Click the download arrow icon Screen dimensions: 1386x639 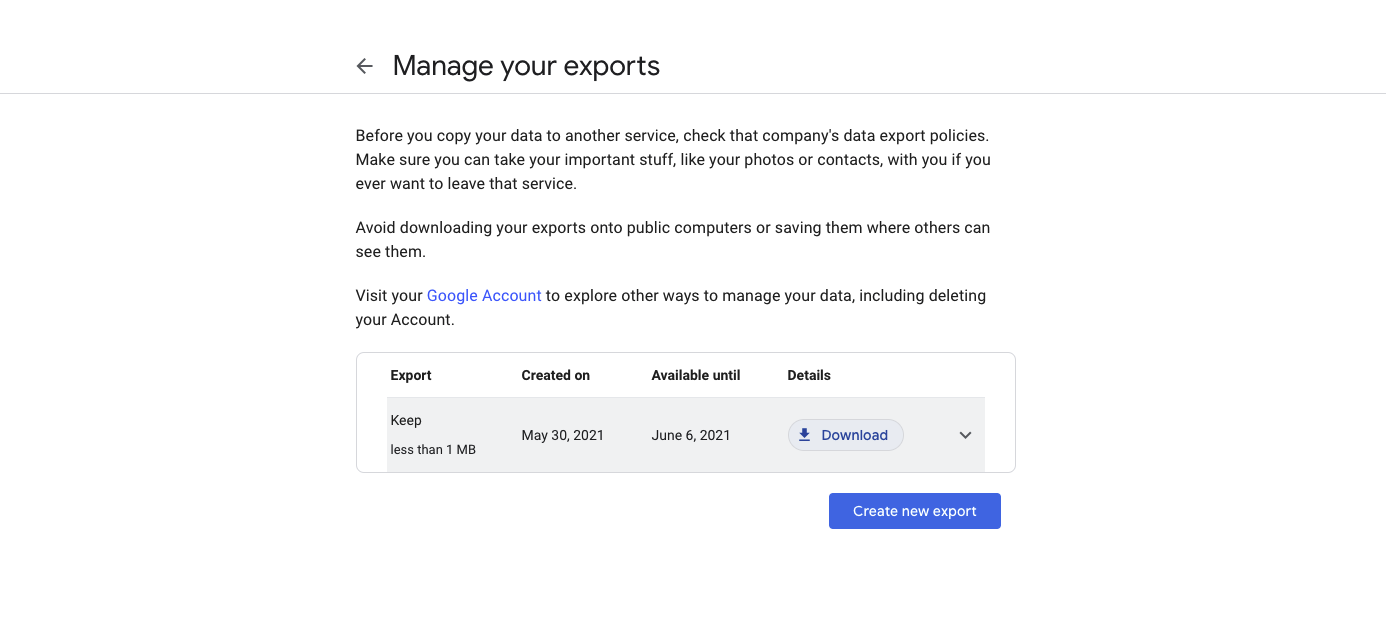804,435
